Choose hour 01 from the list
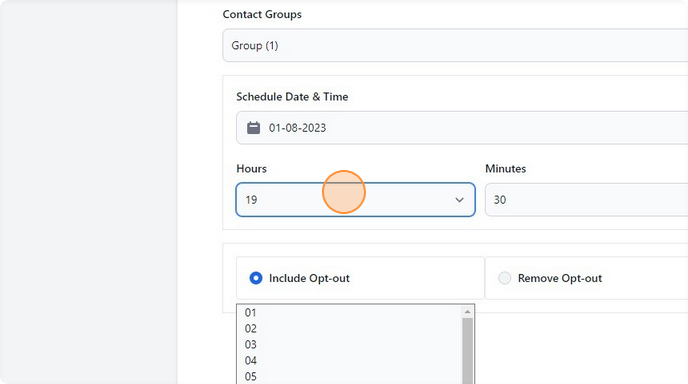 coord(349,312)
